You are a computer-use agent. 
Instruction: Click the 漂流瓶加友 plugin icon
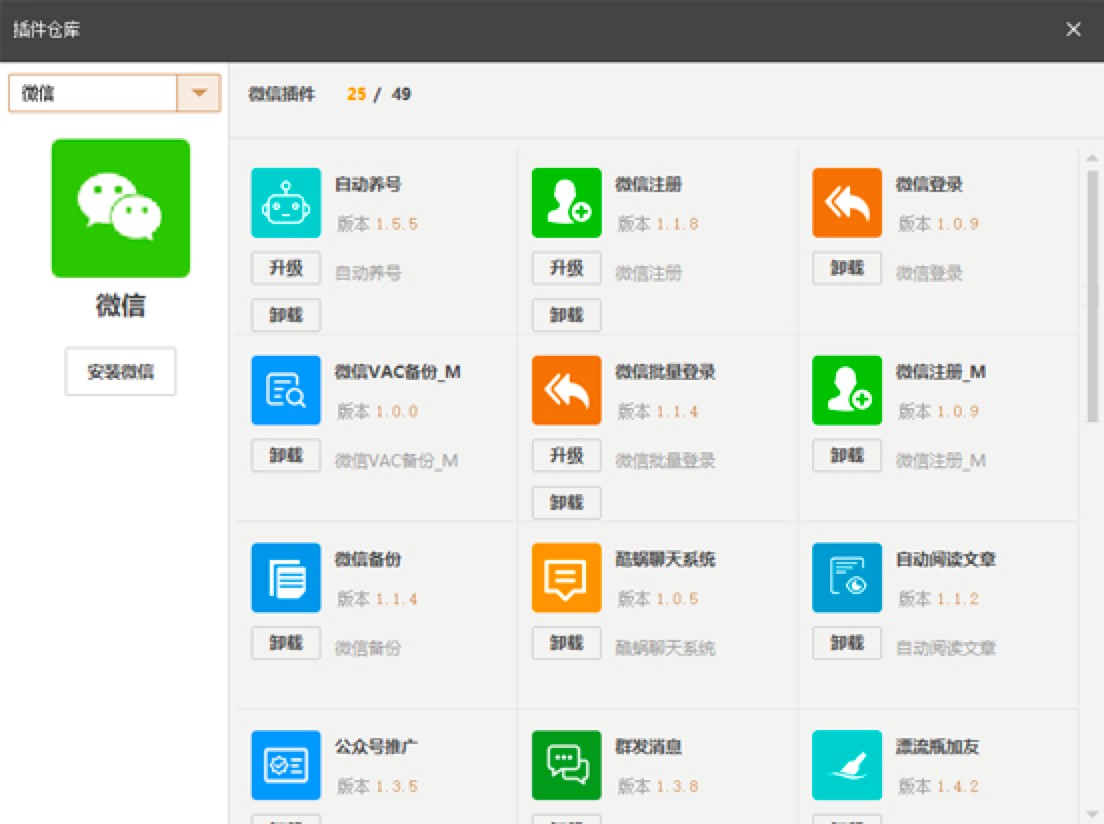pyautogui.click(x=847, y=765)
